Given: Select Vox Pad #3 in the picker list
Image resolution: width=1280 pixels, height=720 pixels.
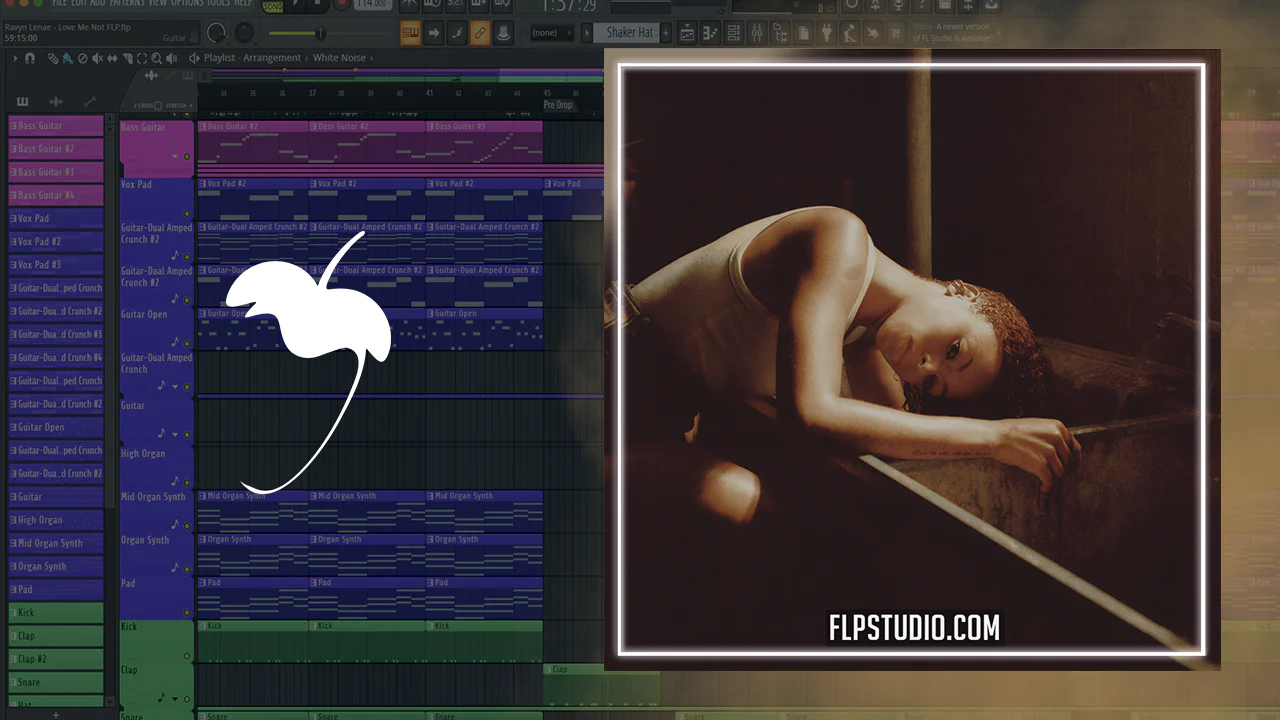Looking at the screenshot, I should [x=56, y=264].
